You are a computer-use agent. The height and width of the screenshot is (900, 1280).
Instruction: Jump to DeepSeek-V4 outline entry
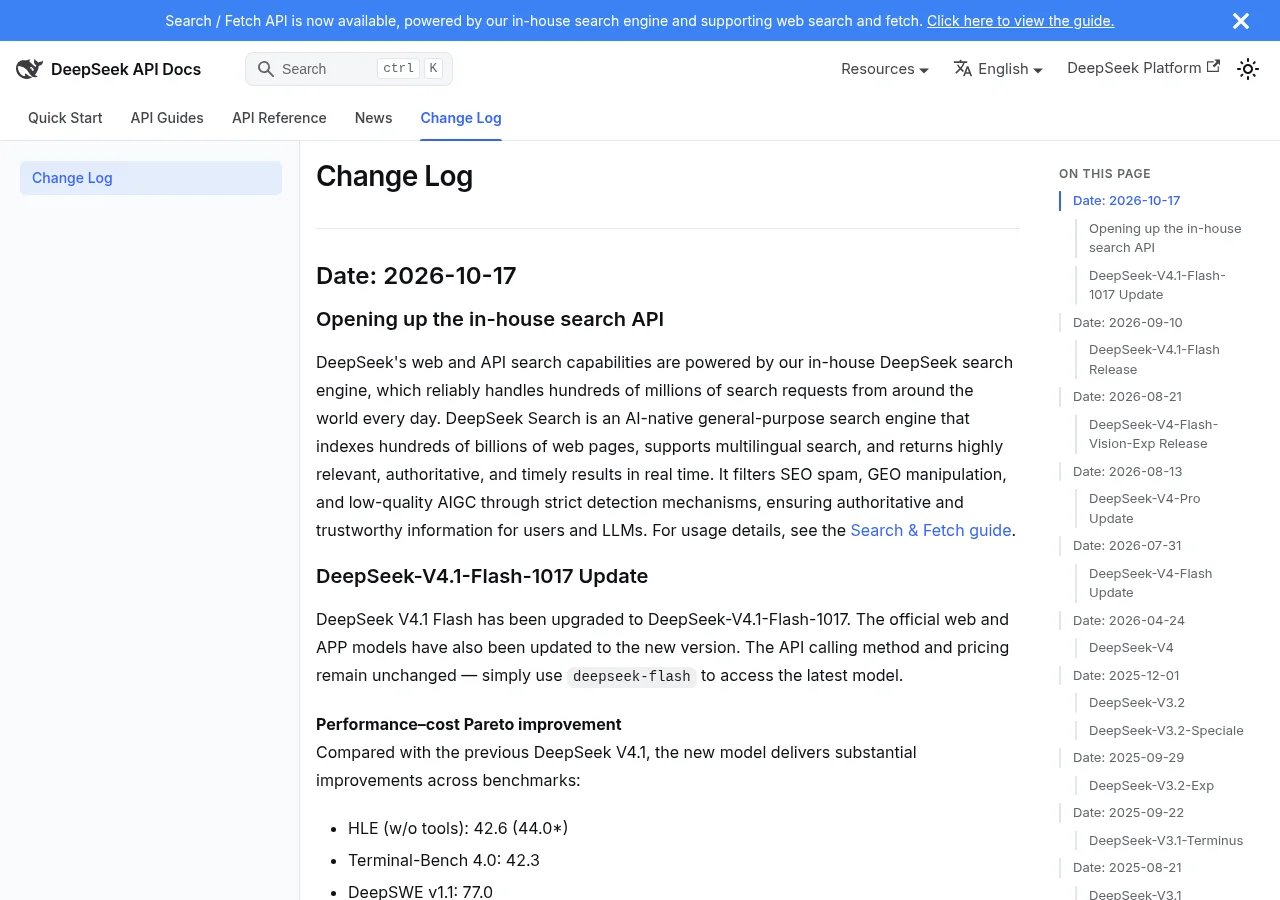point(1131,647)
